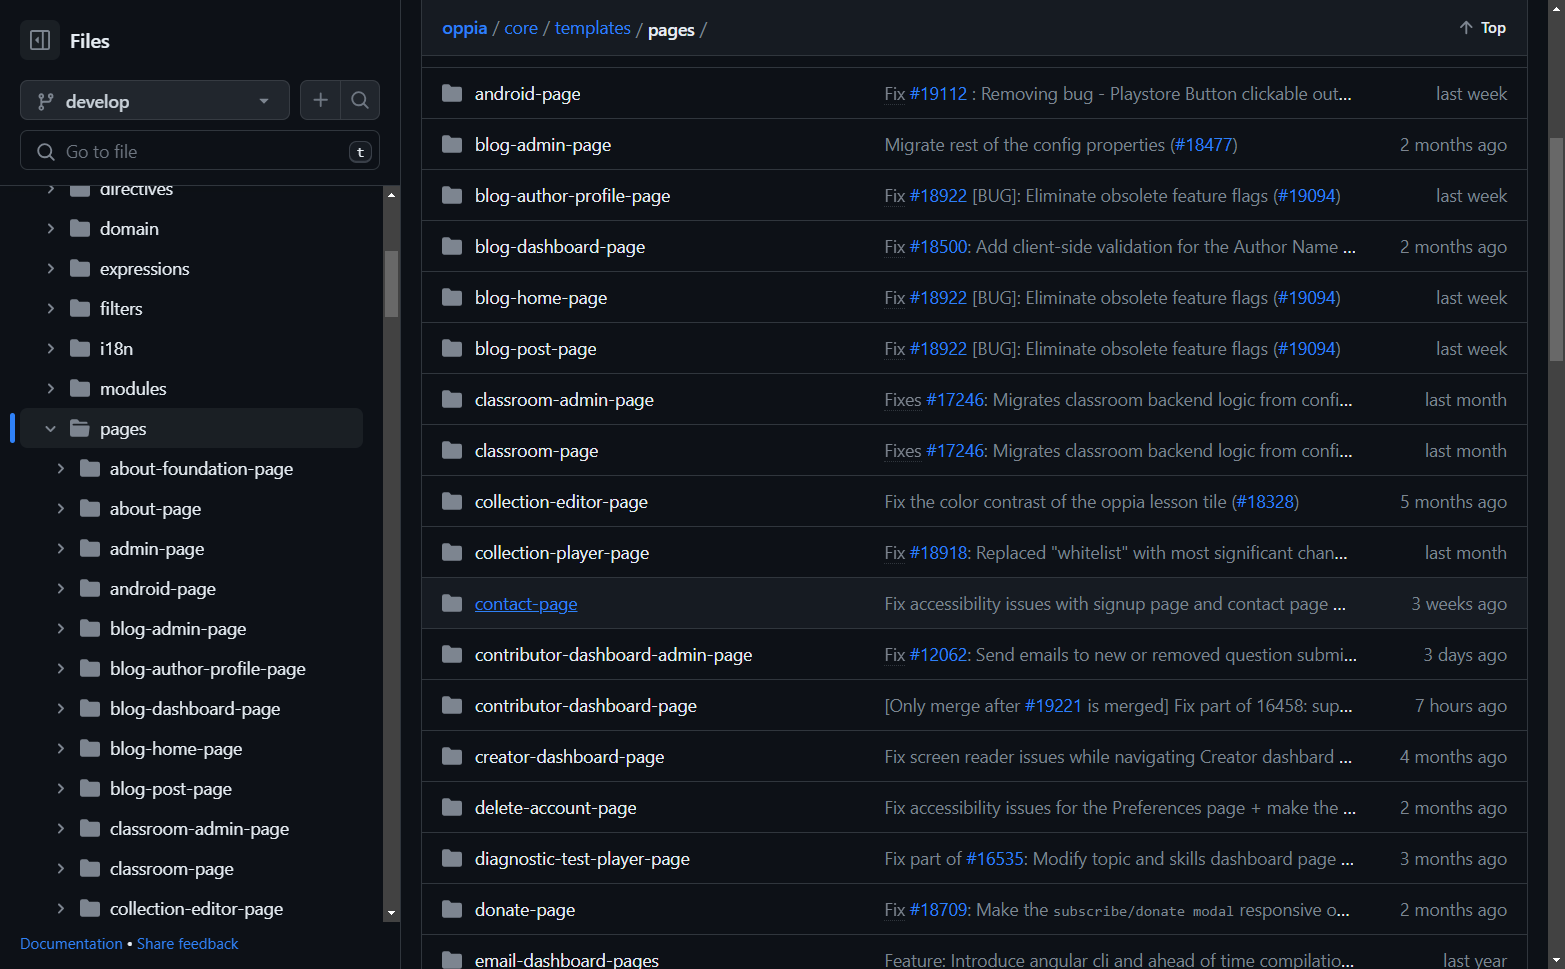Click the blog-admin-page folder icon in file list
The width and height of the screenshot is (1565, 969).
coord(452,144)
